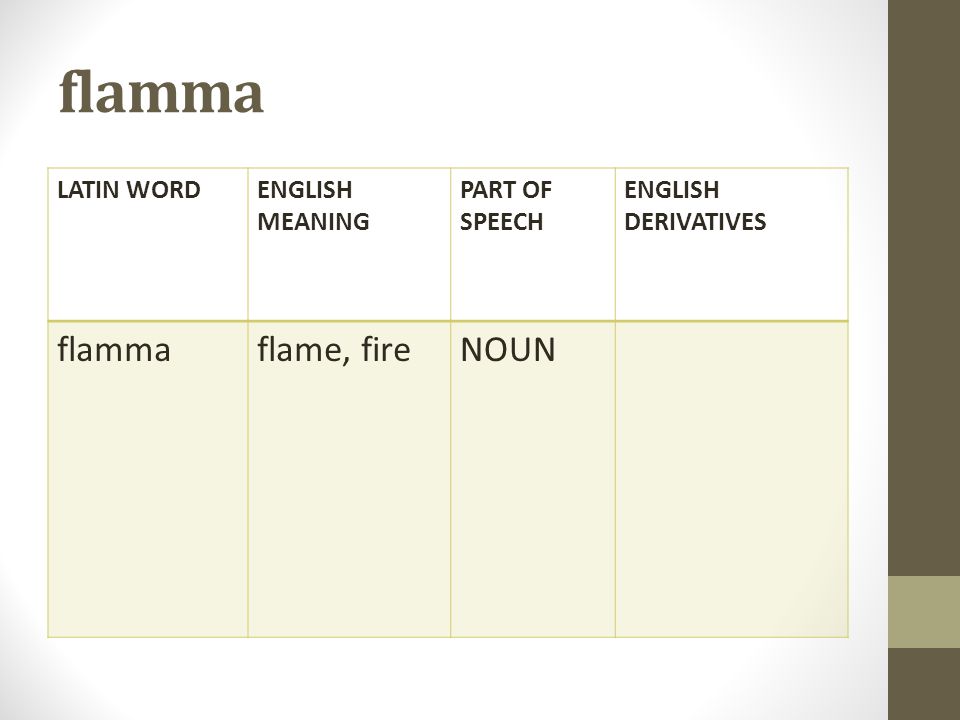Click dark brown block below olive block
The image size is (960, 720).
click(924, 684)
